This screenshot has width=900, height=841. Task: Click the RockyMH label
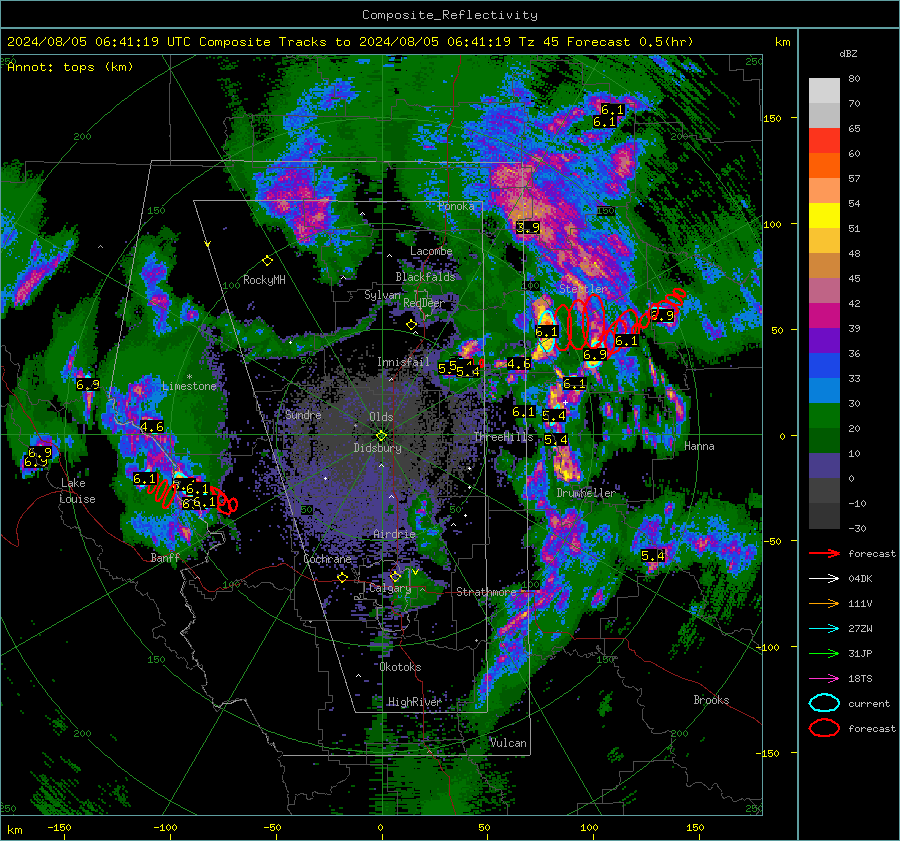(x=264, y=280)
